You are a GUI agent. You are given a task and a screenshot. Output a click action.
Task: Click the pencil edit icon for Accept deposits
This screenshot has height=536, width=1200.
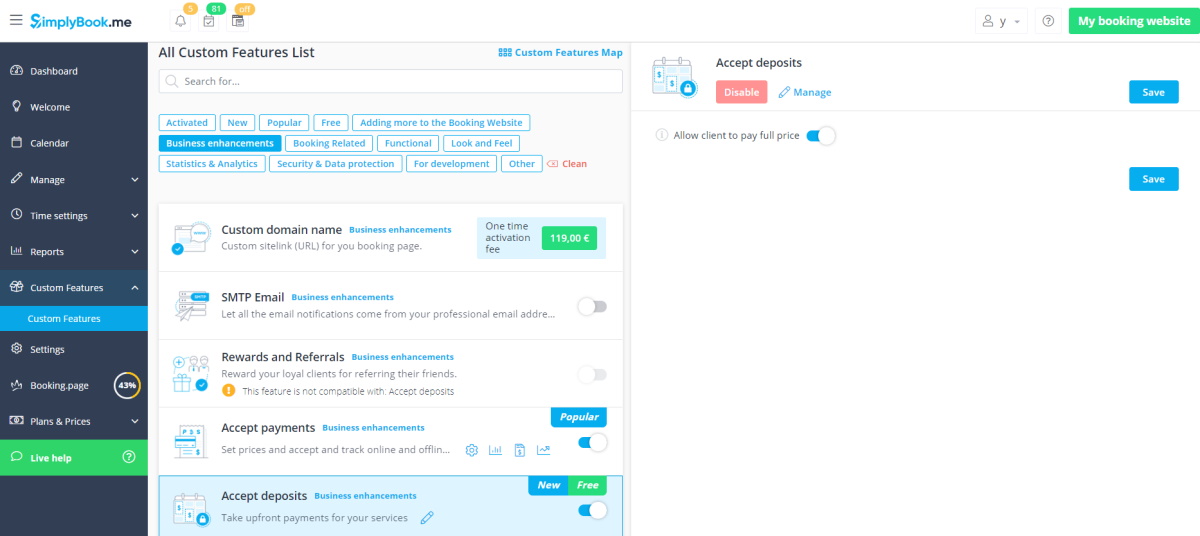point(427,518)
